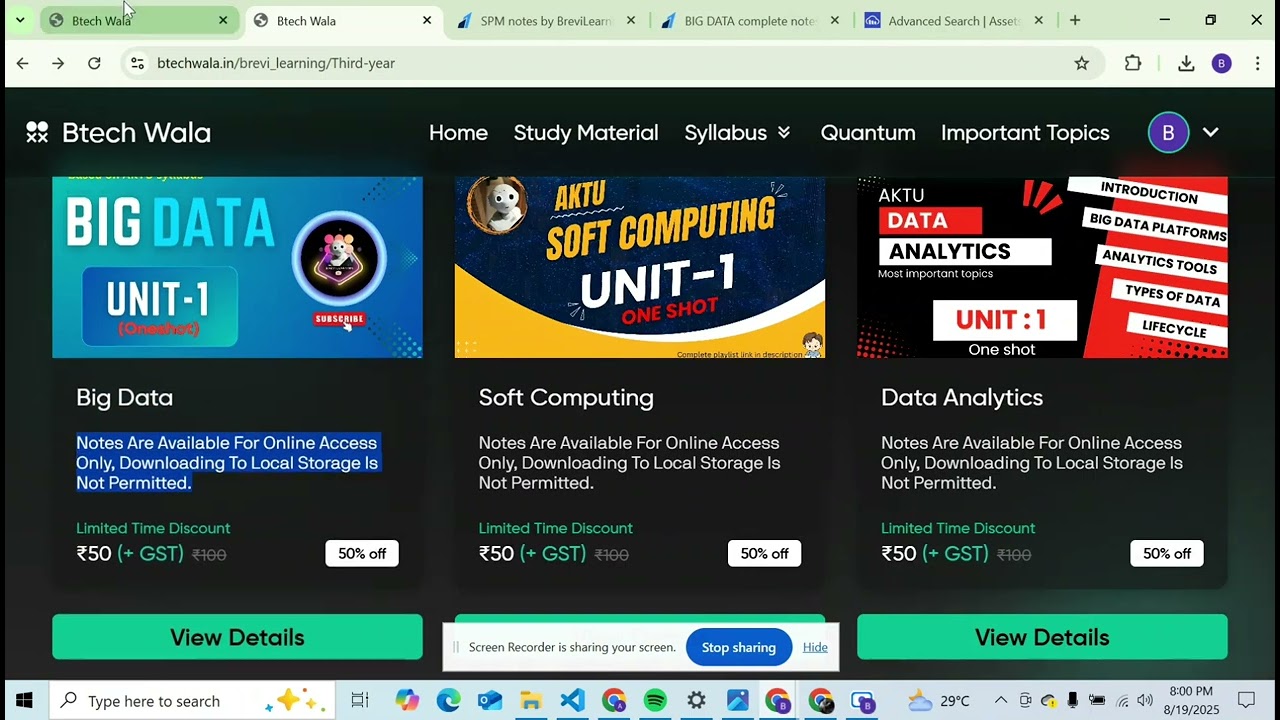The height and width of the screenshot is (720, 1280).
Task: Expand user account chevron beside avatar
Action: 1210,132
